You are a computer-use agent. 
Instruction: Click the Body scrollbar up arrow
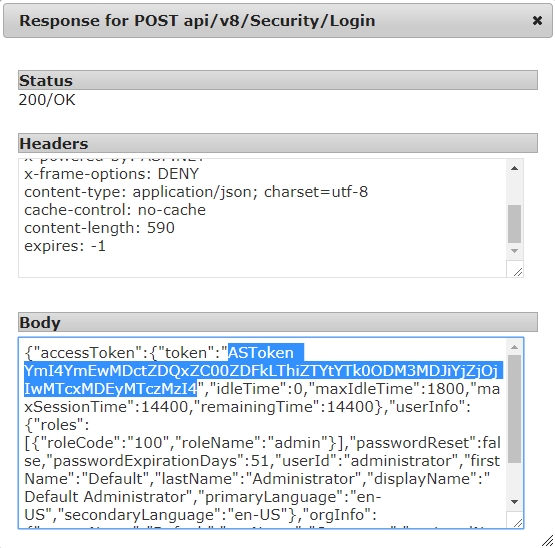click(515, 347)
